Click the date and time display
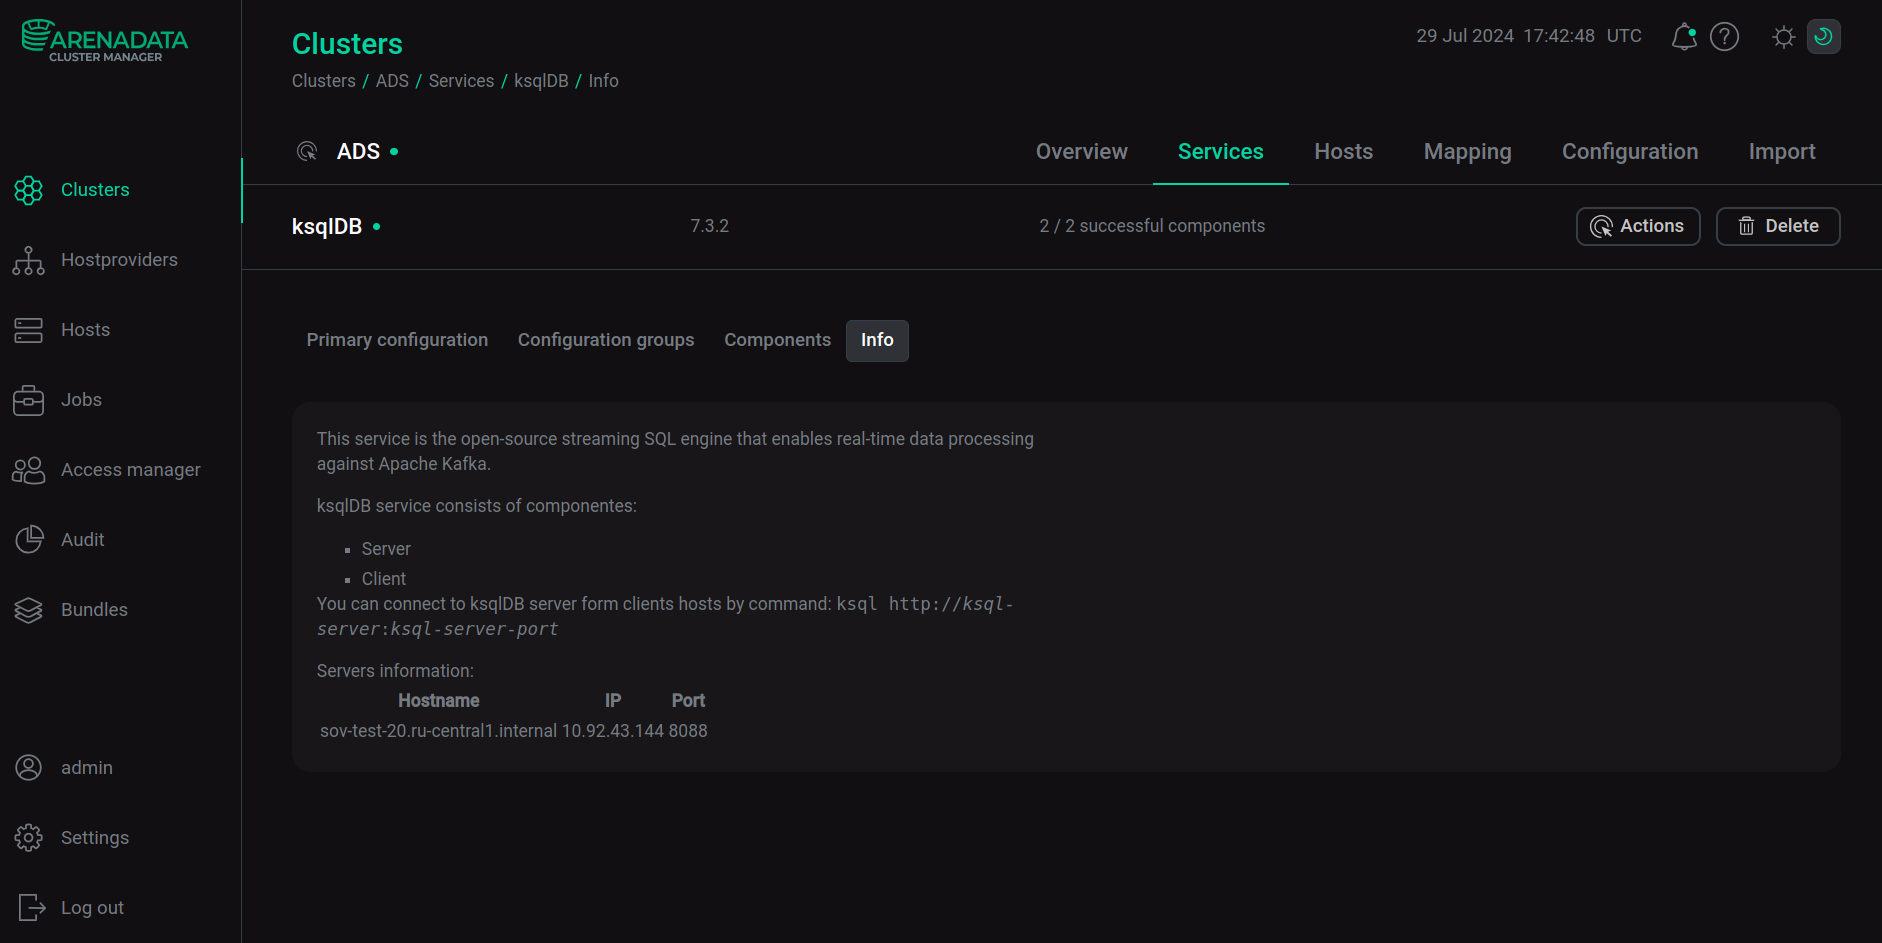The image size is (1882, 943). coord(1529,36)
